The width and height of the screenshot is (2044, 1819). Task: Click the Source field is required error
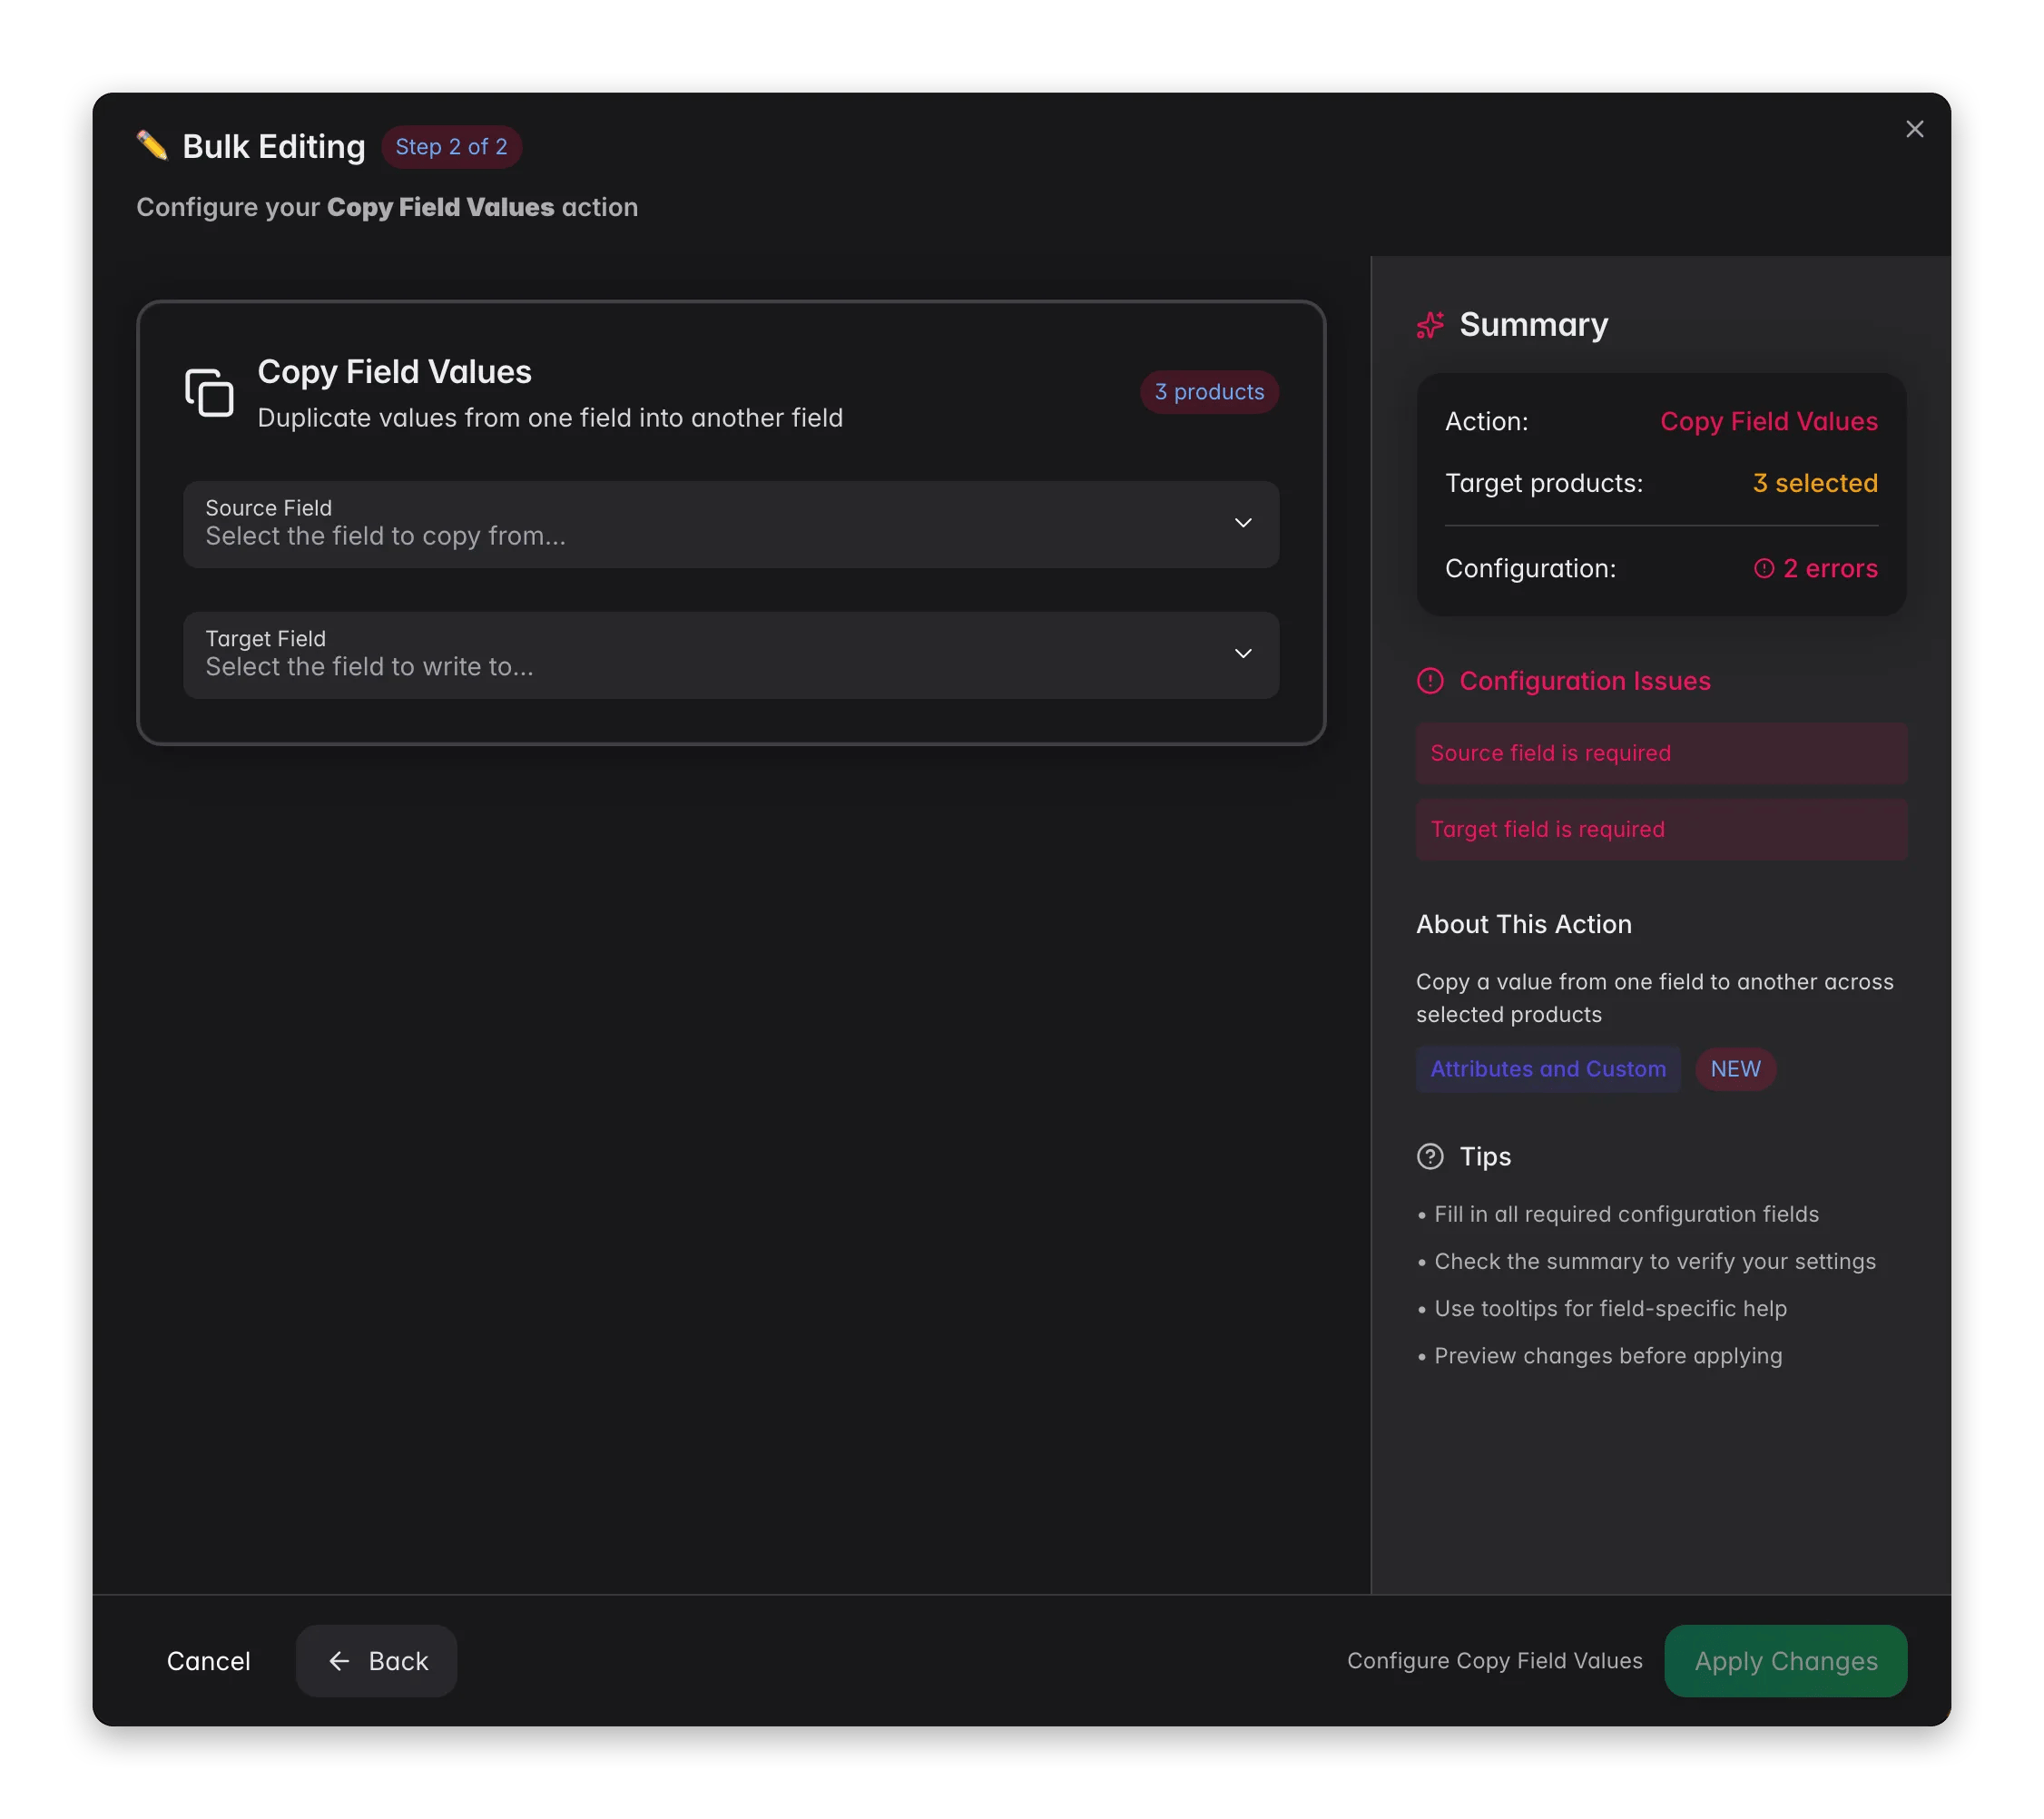point(1661,753)
